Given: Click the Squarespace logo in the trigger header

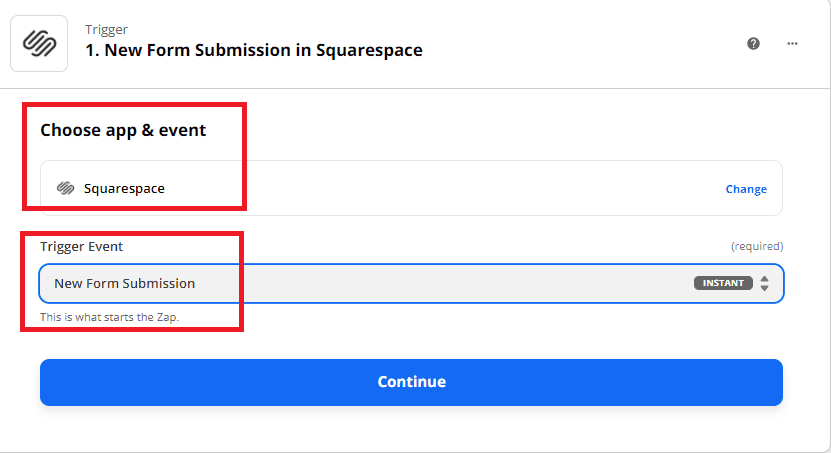Looking at the screenshot, I should (39, 44).
